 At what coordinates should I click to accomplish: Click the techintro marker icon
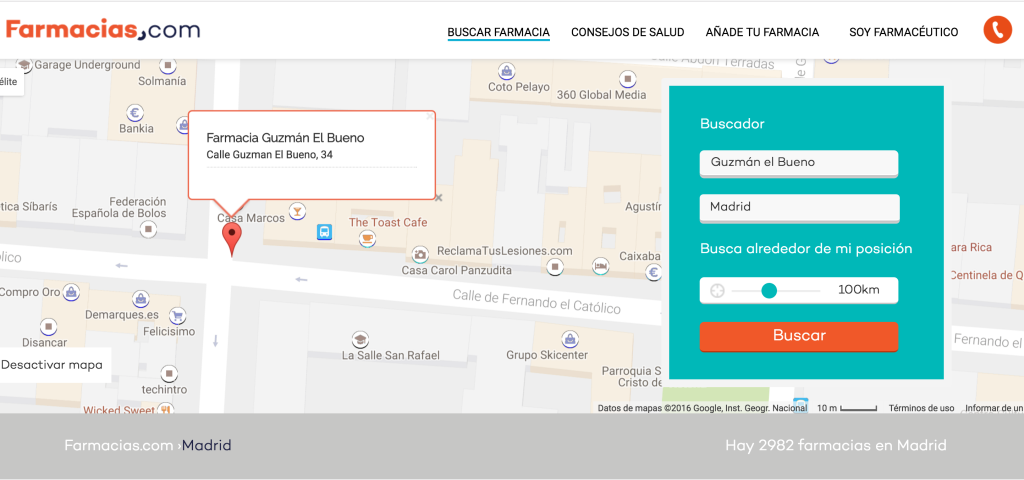[169, 373]
